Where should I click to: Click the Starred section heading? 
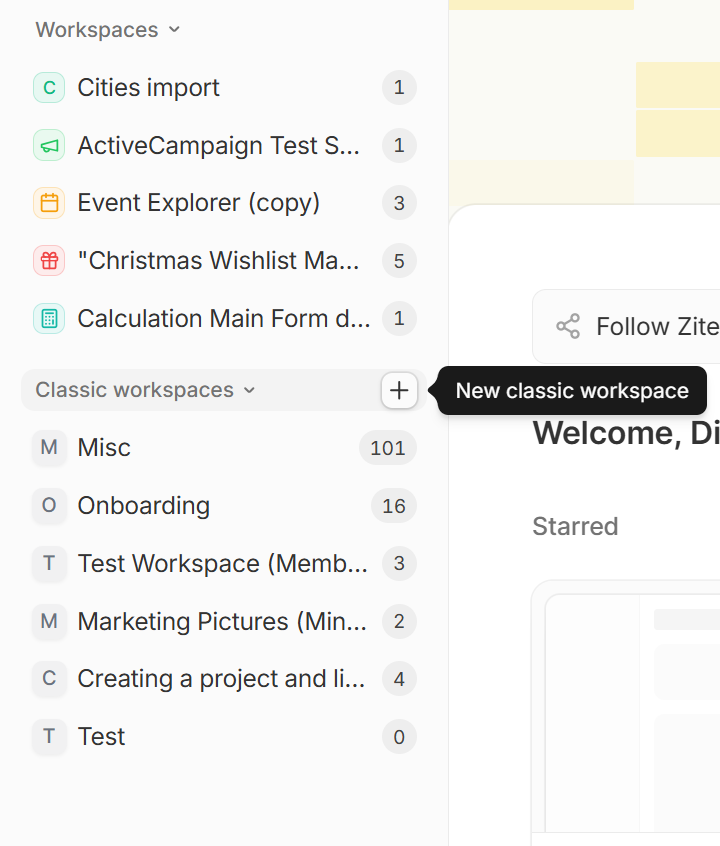[575, 527]
